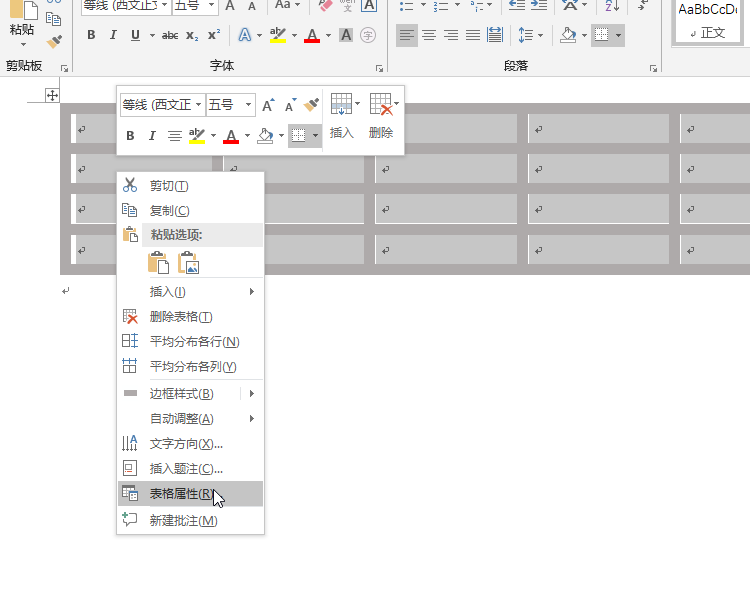Viewport: 750px width, 600px height.
Task: Choose Text Direction menu item
Action: pyautogui.click(x=190, y=444)
